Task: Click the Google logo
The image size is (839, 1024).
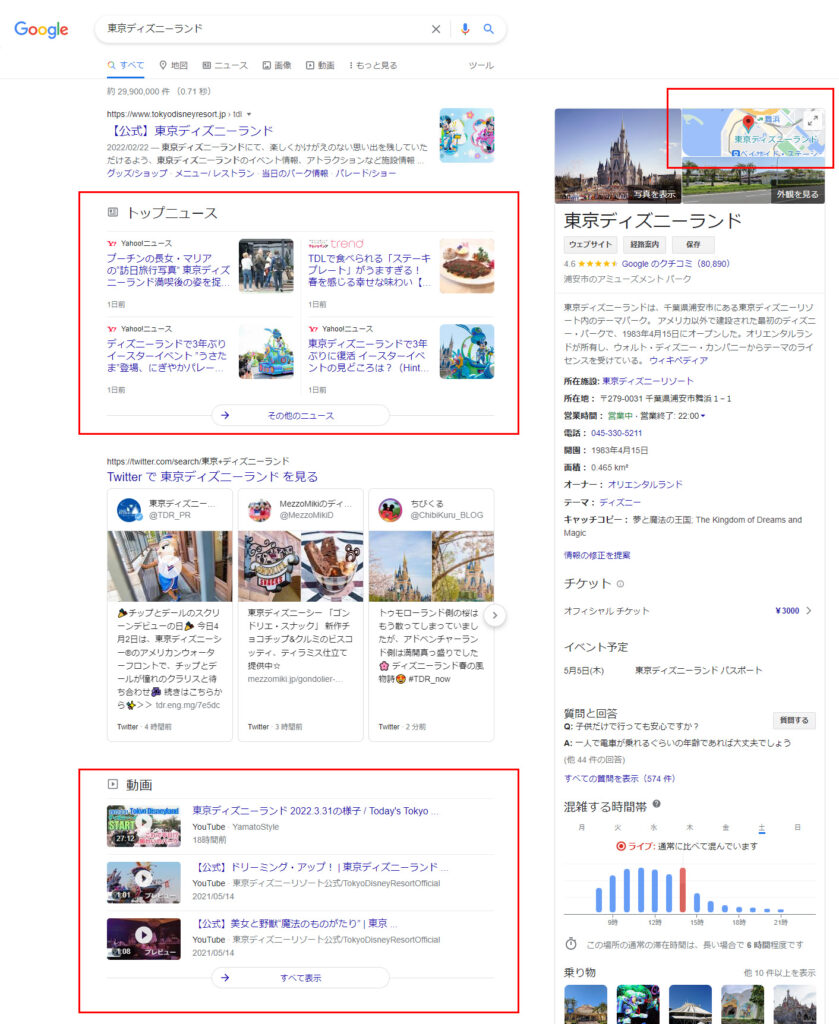Action: (41, 29)
